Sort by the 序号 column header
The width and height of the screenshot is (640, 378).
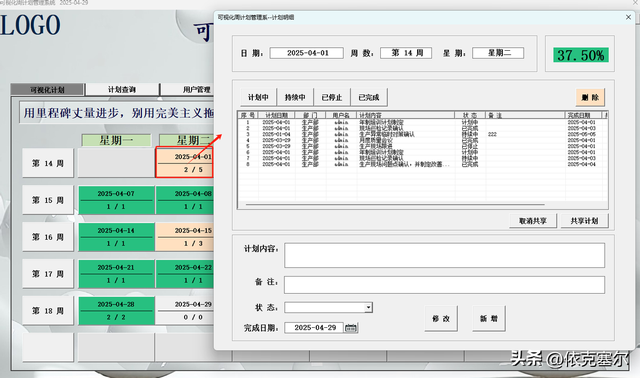coord(248,115)
